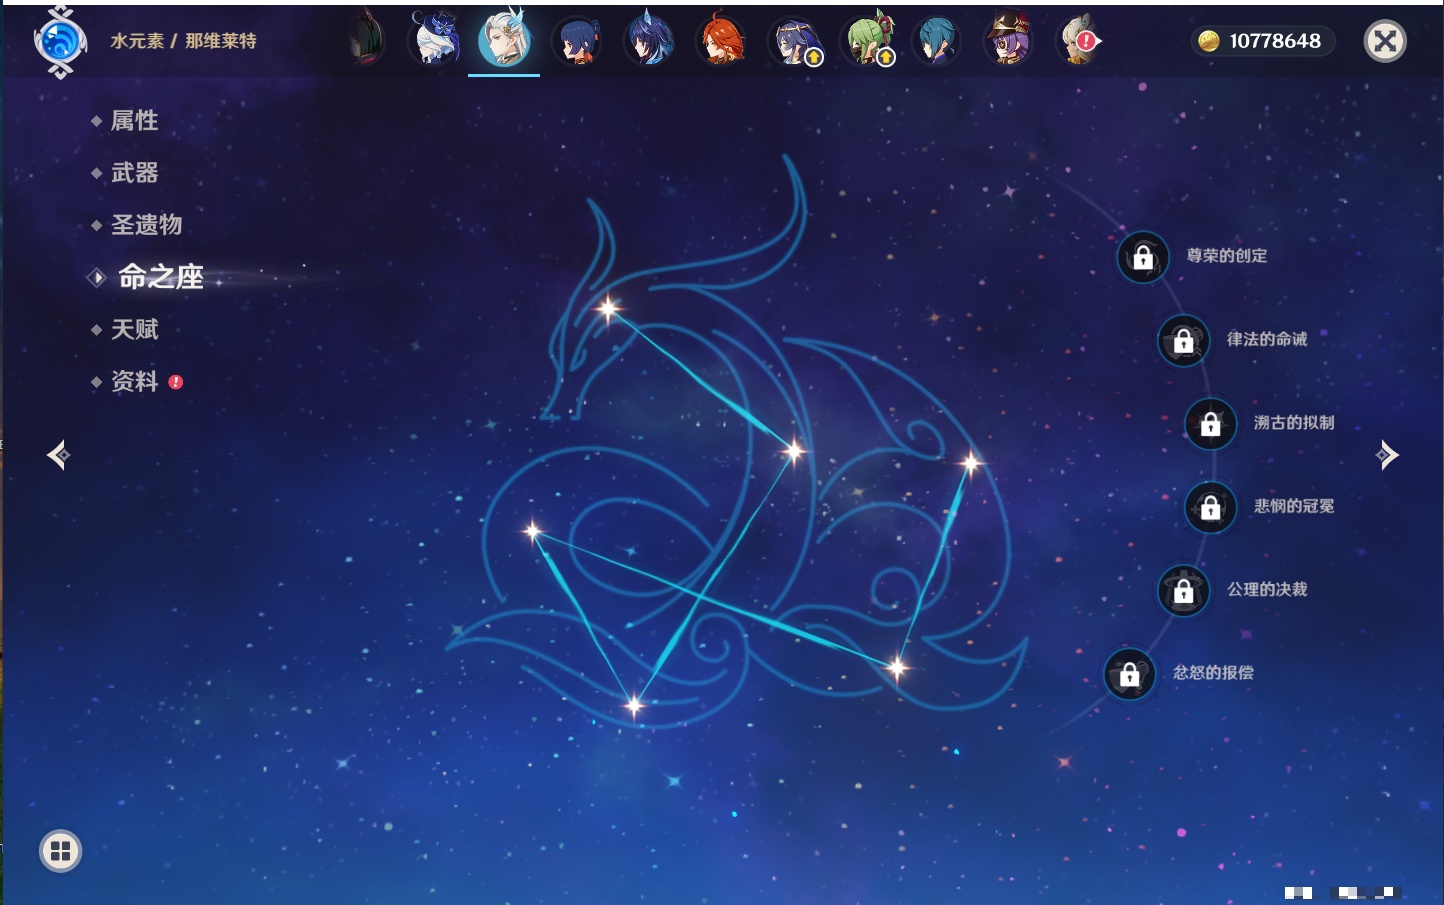Select the Layla avatar with upgrade arrow
Viewport: 1444px width, 905px height.
[x=793, y=42]
